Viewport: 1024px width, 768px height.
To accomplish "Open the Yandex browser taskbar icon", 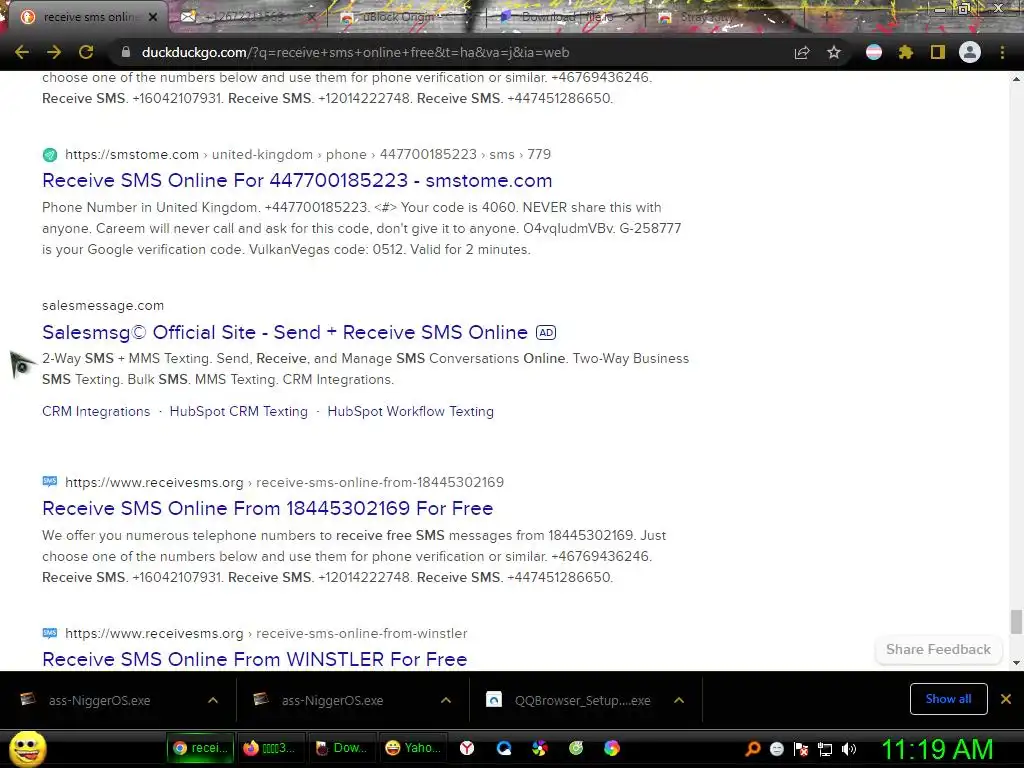I will coord(467,748).
